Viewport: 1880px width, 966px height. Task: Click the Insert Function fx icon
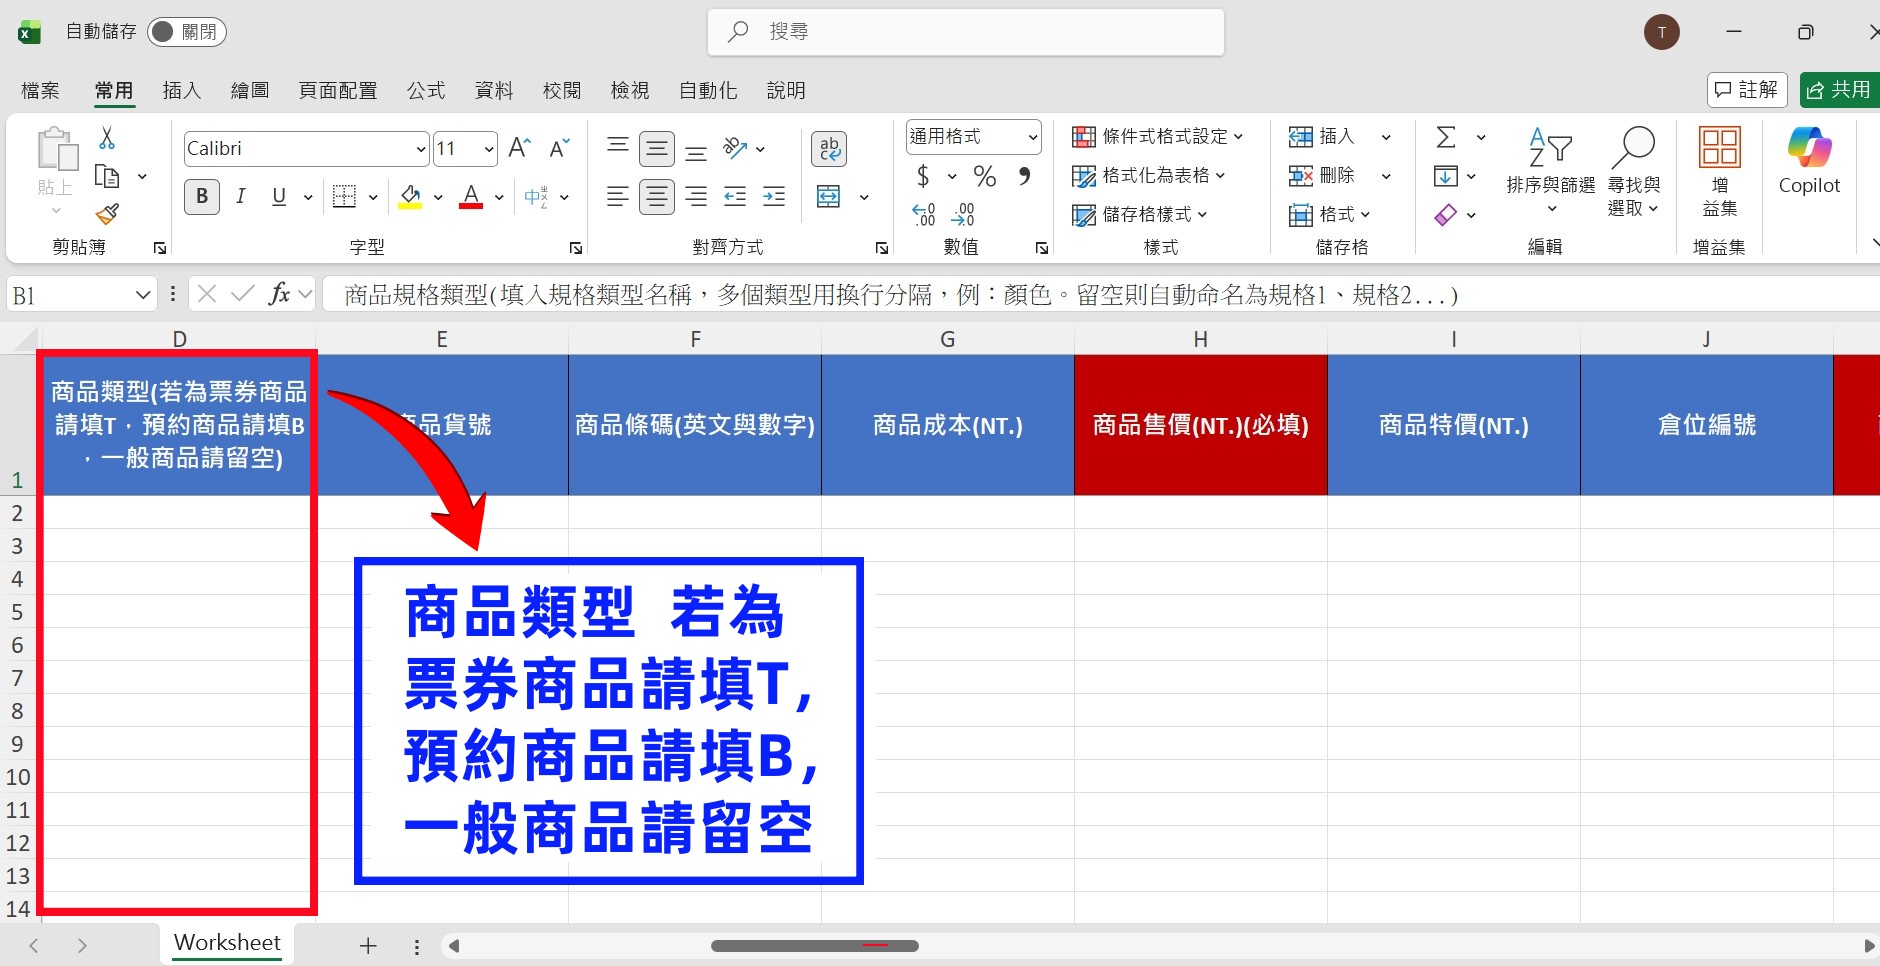(x=279, y=294)
